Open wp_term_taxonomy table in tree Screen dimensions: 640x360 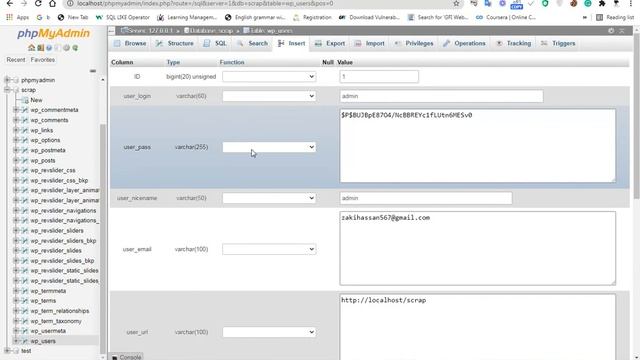[x=56, y=321]
